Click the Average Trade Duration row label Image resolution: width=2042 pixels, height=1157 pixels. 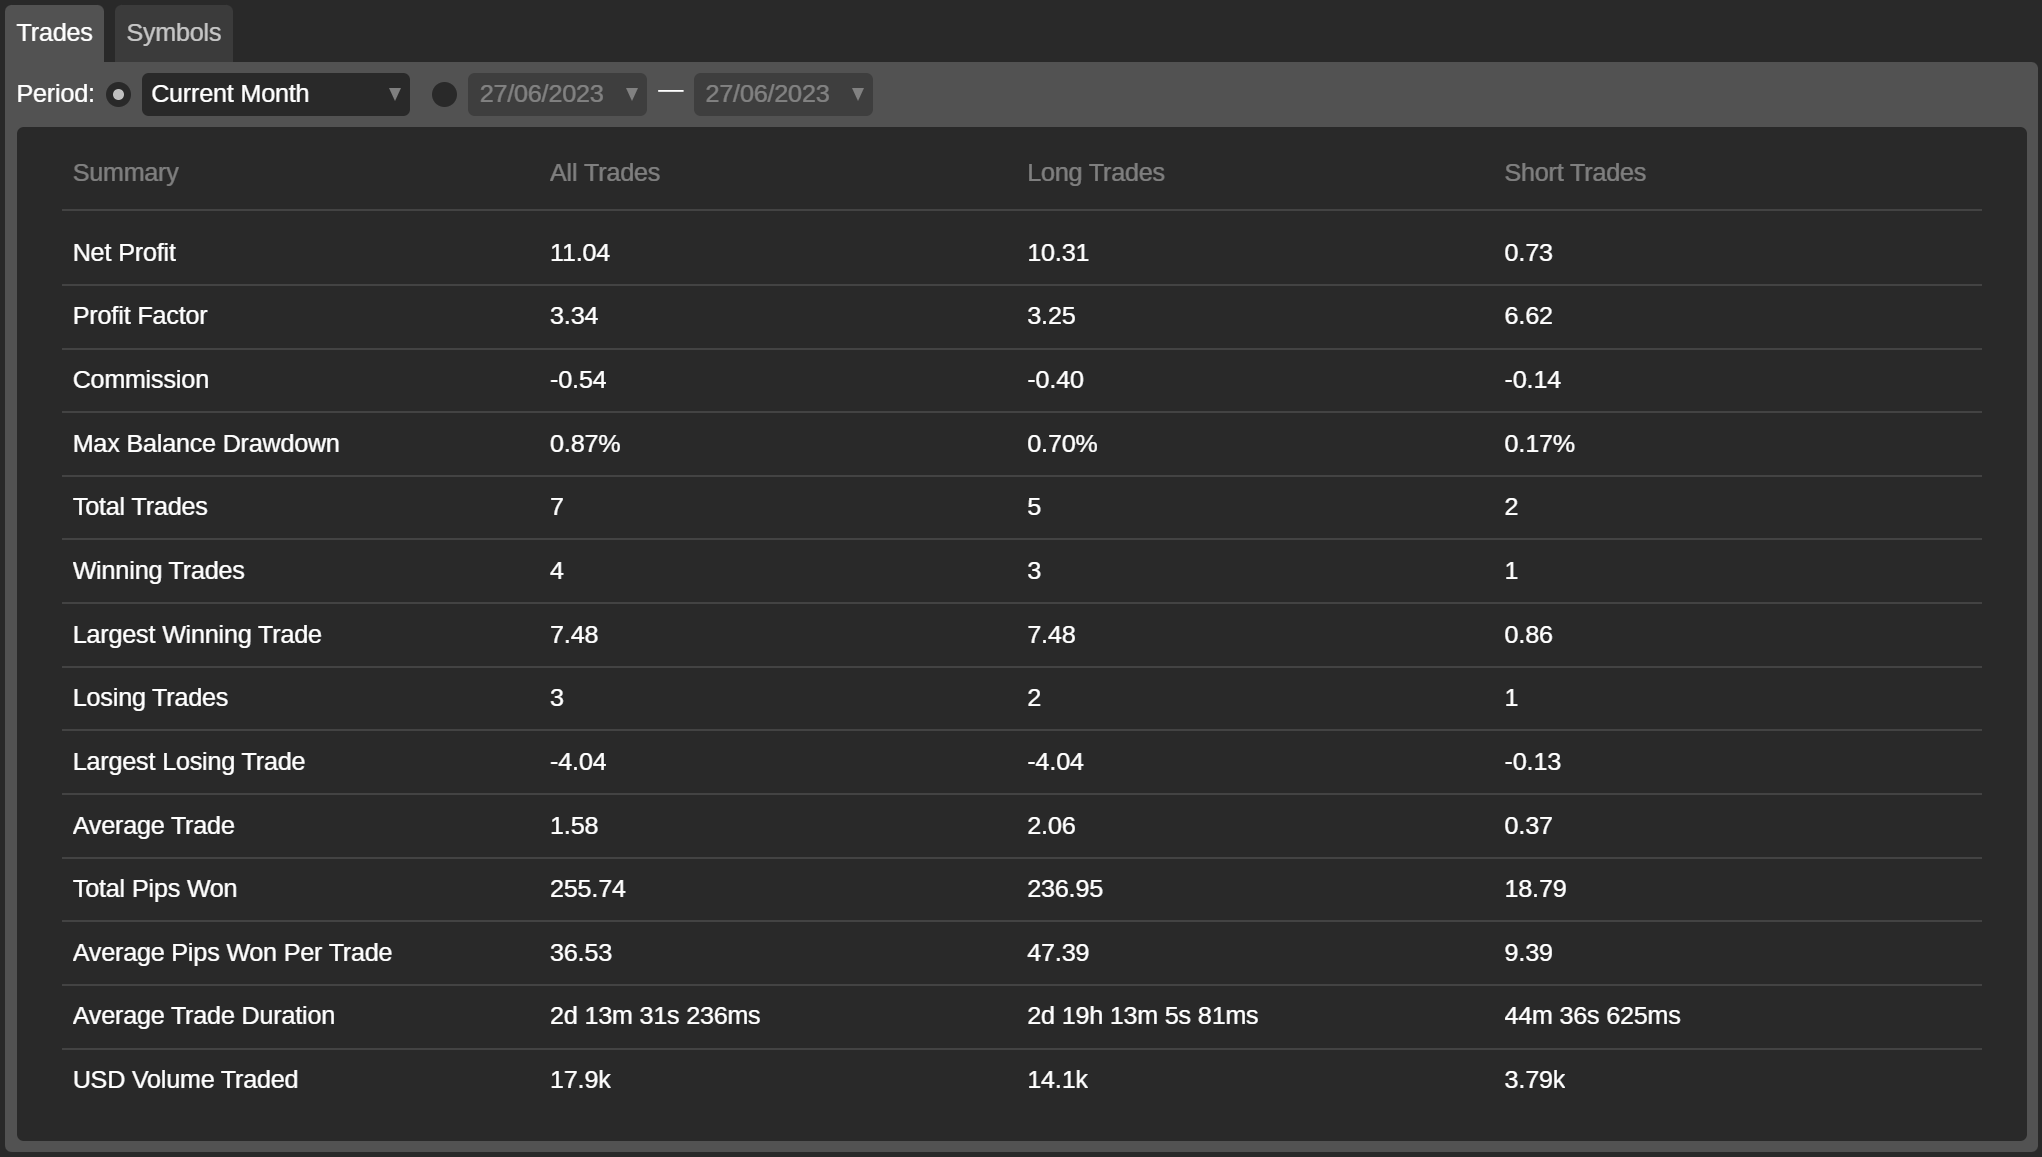203,1015
